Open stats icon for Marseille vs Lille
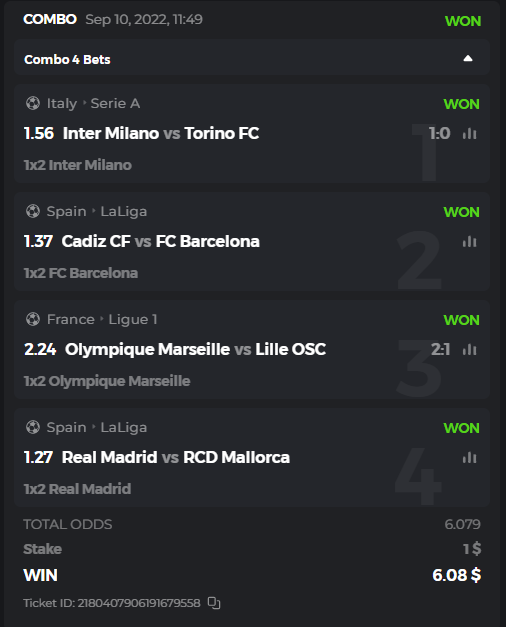The image size is (506, 627). (x=470, y=349)
